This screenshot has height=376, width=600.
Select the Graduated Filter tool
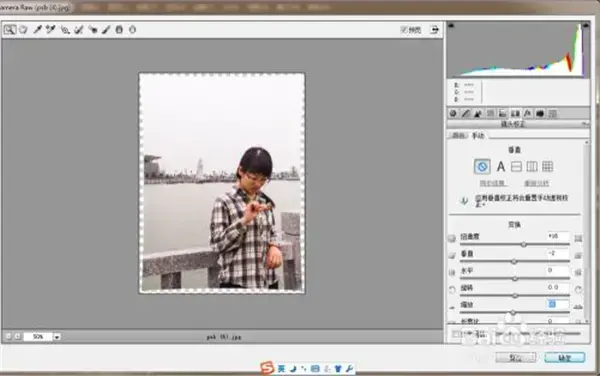click(119, 29)
